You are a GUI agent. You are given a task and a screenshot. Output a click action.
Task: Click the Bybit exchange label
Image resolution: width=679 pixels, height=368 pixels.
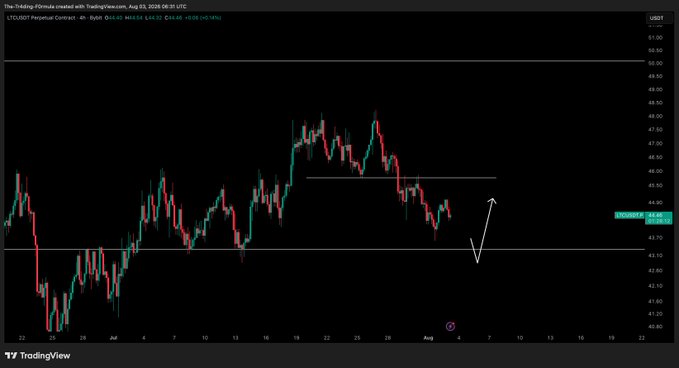(95, 18)
